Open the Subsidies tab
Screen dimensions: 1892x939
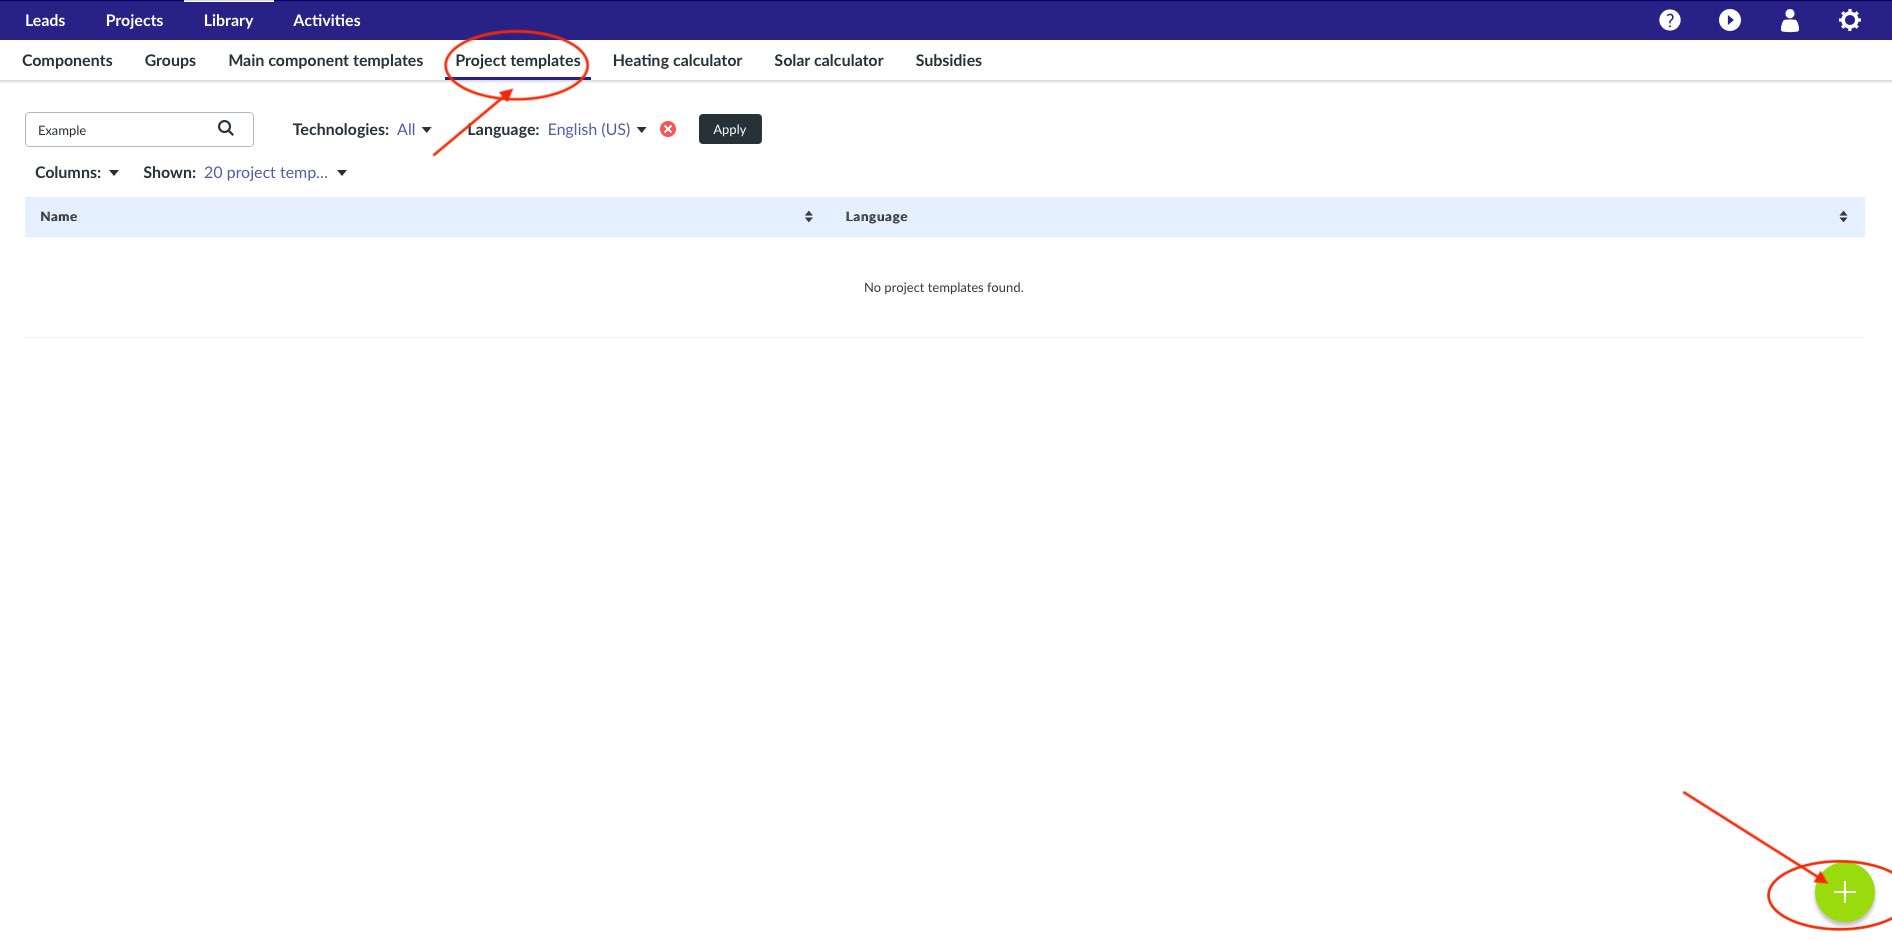(948, 61)
